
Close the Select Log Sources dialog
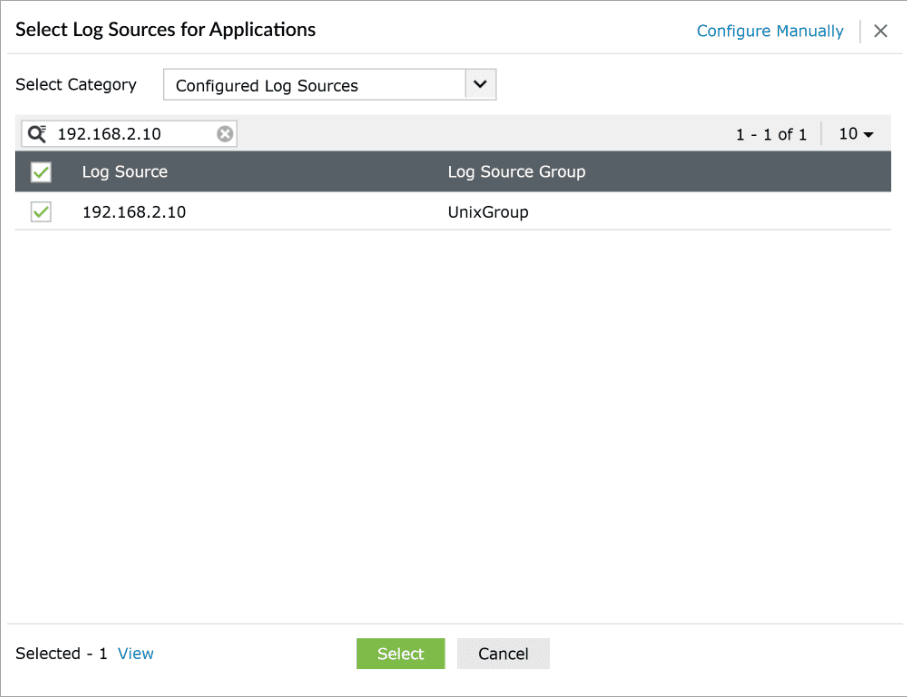coord(880,31)
